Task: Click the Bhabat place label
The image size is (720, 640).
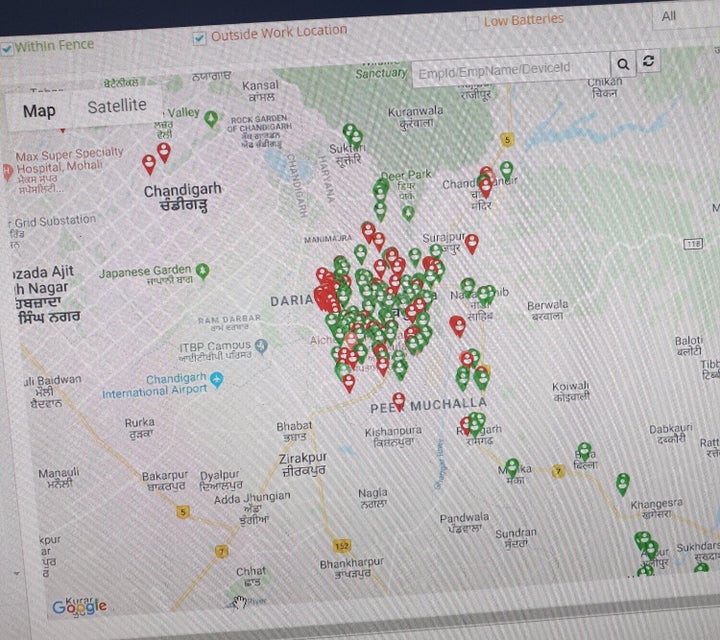Action: point(294,431)
